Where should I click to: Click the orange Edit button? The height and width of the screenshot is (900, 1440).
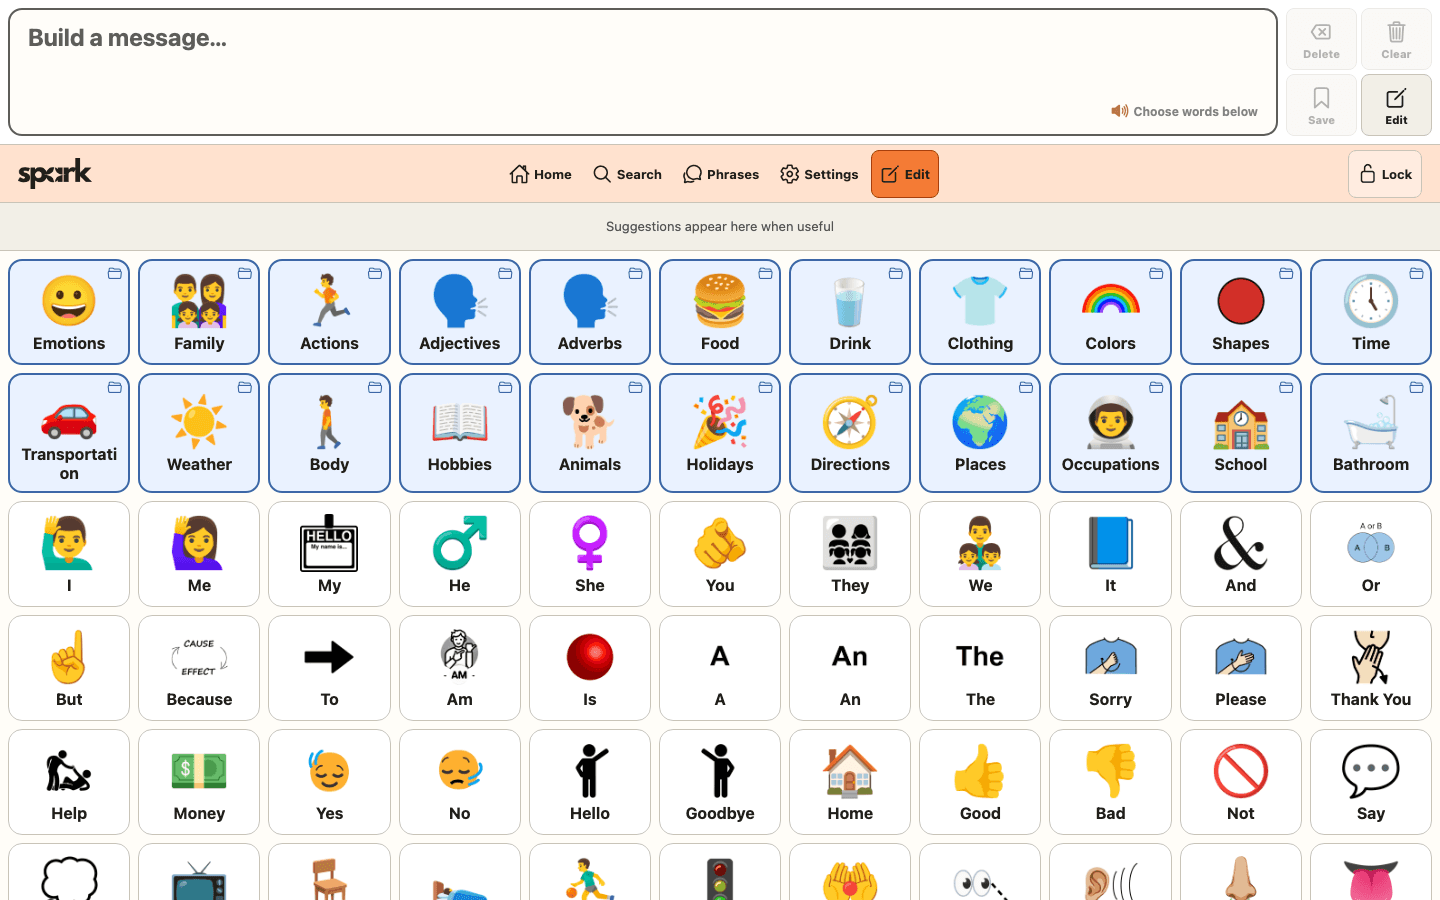coord(905,174)
